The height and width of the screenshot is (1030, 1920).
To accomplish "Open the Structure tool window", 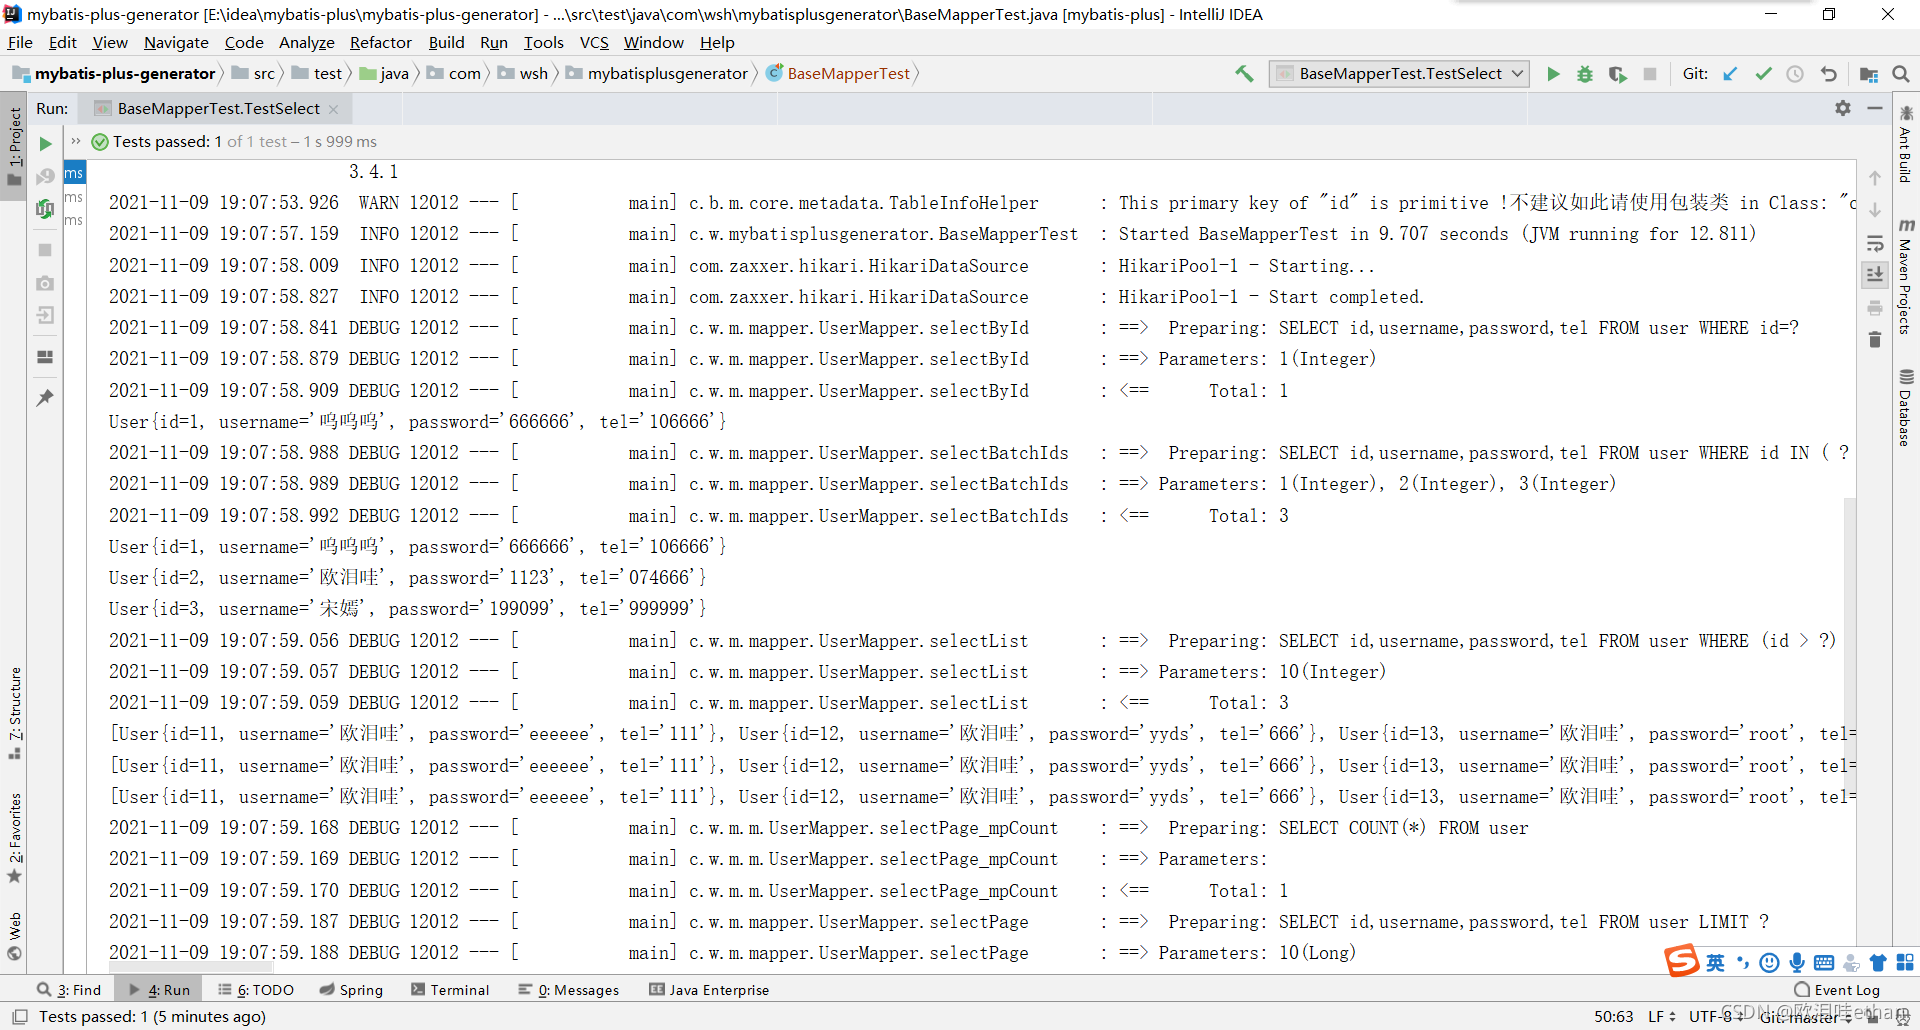I will pos(14,713).
